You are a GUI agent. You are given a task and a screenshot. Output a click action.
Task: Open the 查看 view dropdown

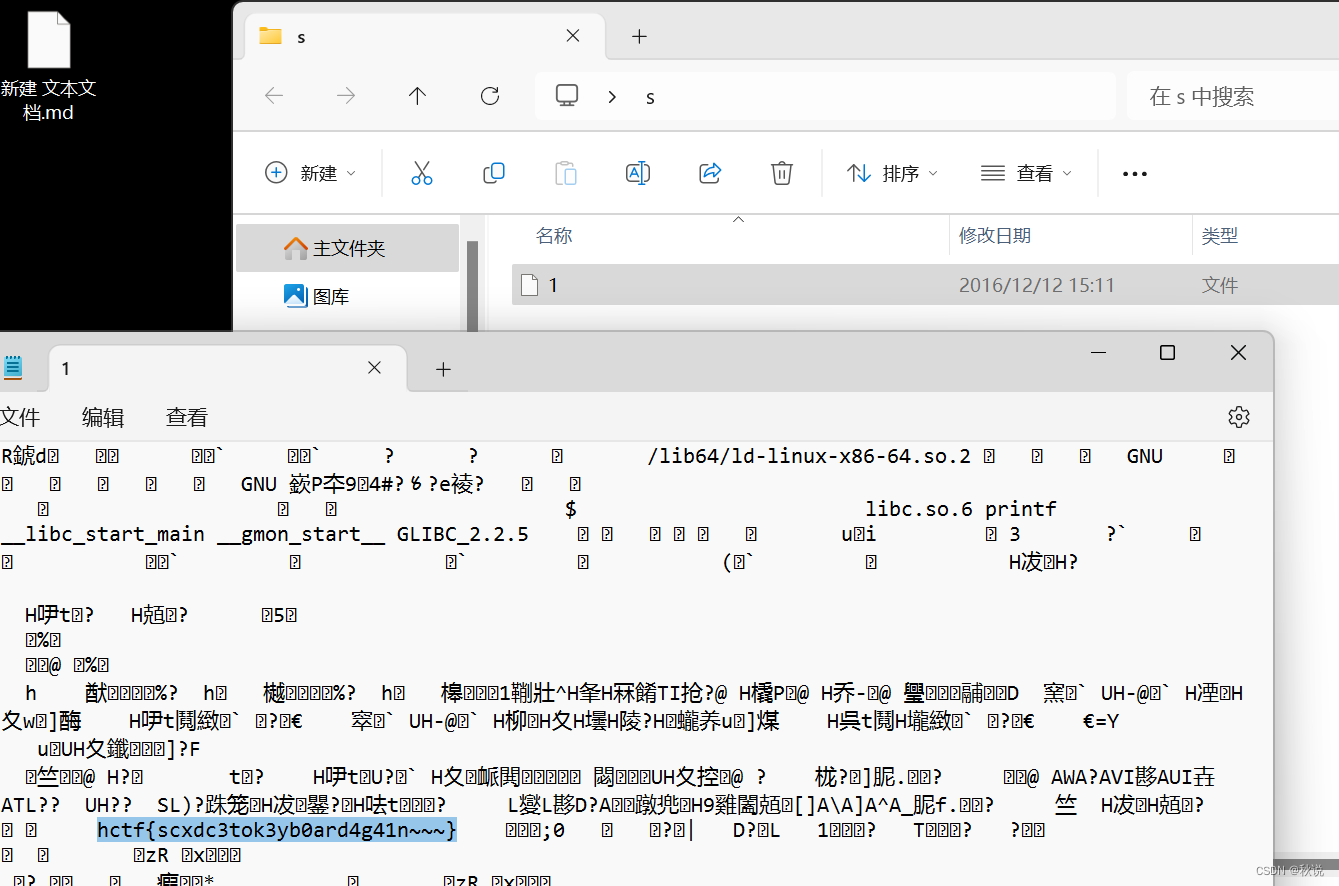pos(1026,173)
